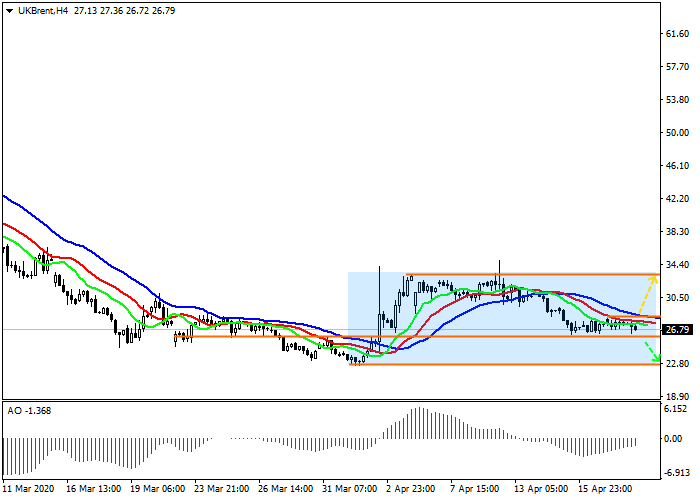
Task: Click the AO -1.368 indicator label
Action: [29, 411]
